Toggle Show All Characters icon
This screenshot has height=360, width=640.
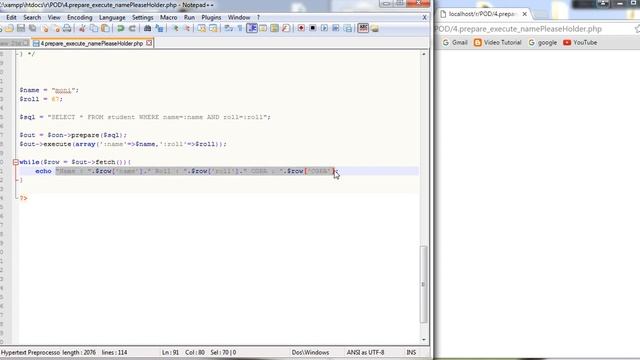240,28
